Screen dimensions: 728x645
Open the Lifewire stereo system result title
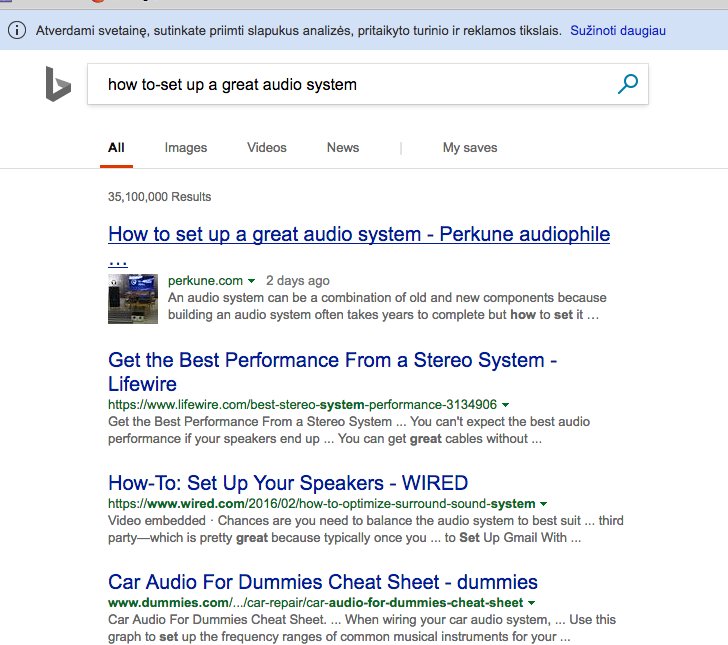(x=332, y=372)
